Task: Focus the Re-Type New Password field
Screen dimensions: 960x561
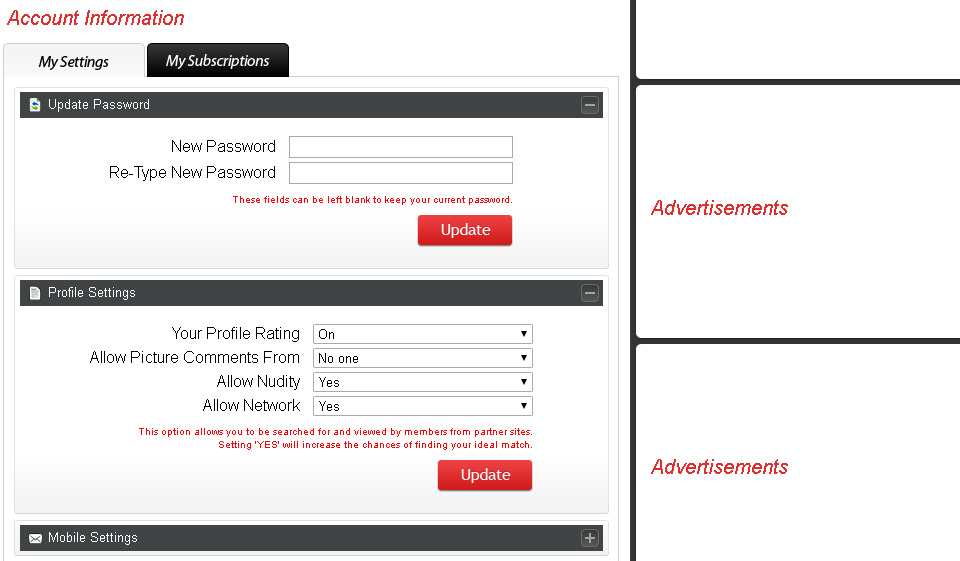Action: [x=400, y=173]
